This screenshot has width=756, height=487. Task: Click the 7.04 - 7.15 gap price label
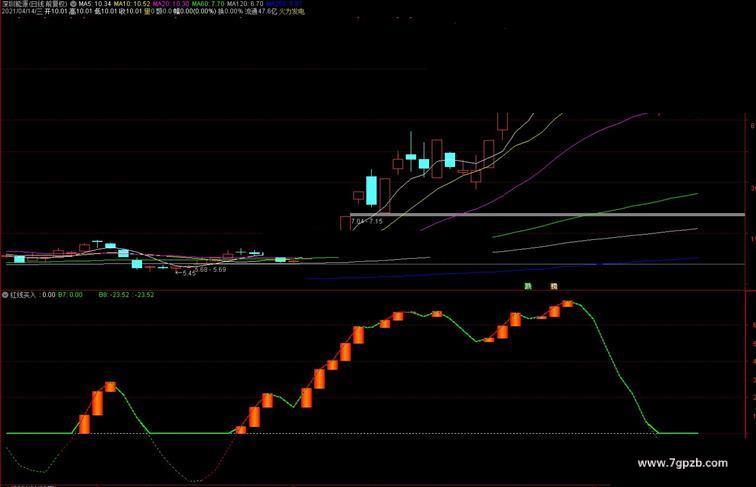point(367,221)
